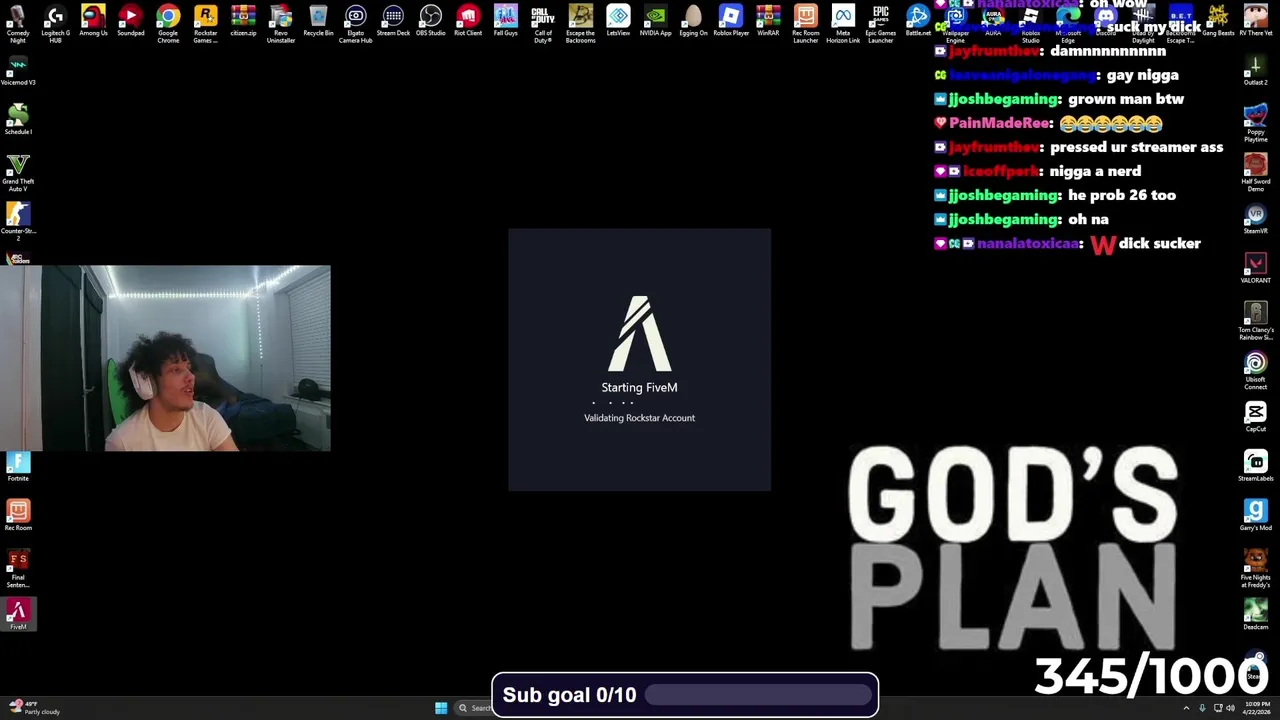Open the Voicemod V3 desktop icon
The image size is (1280, 720).
(18, 71)
